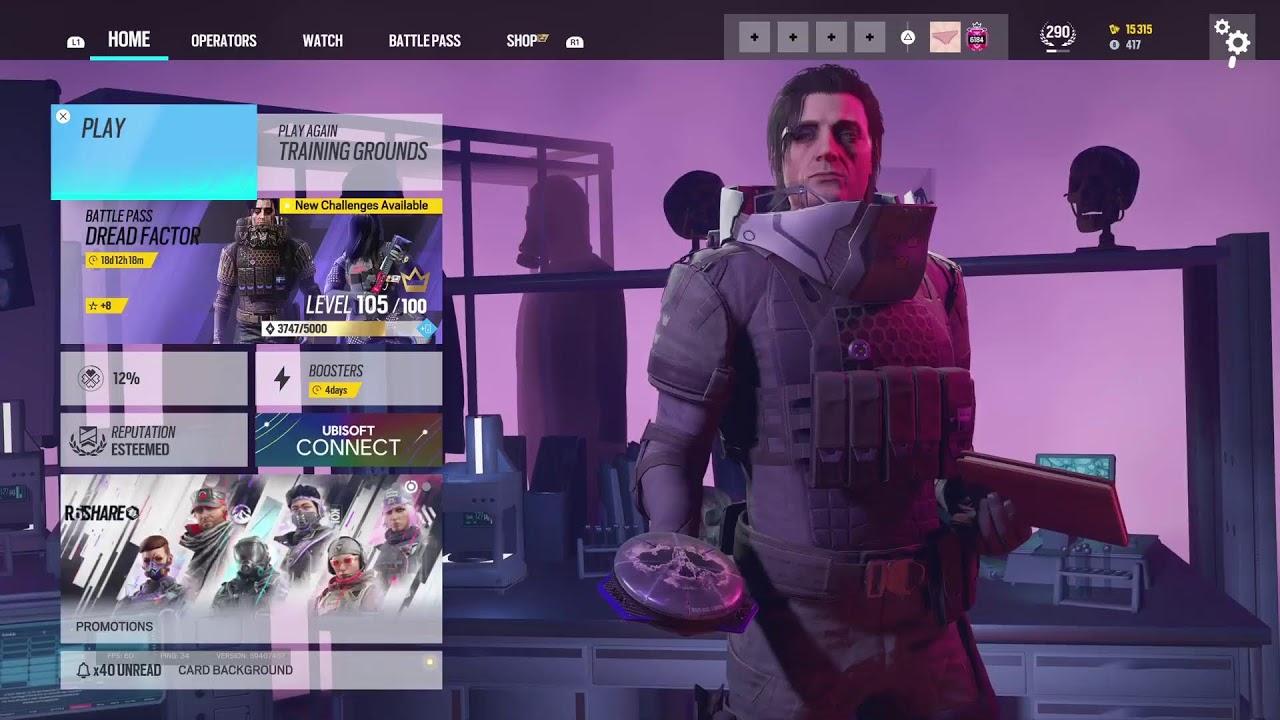The image size is (1280, 720).
Task: Click the New Challenges Available label
Action: click(361, 206)
